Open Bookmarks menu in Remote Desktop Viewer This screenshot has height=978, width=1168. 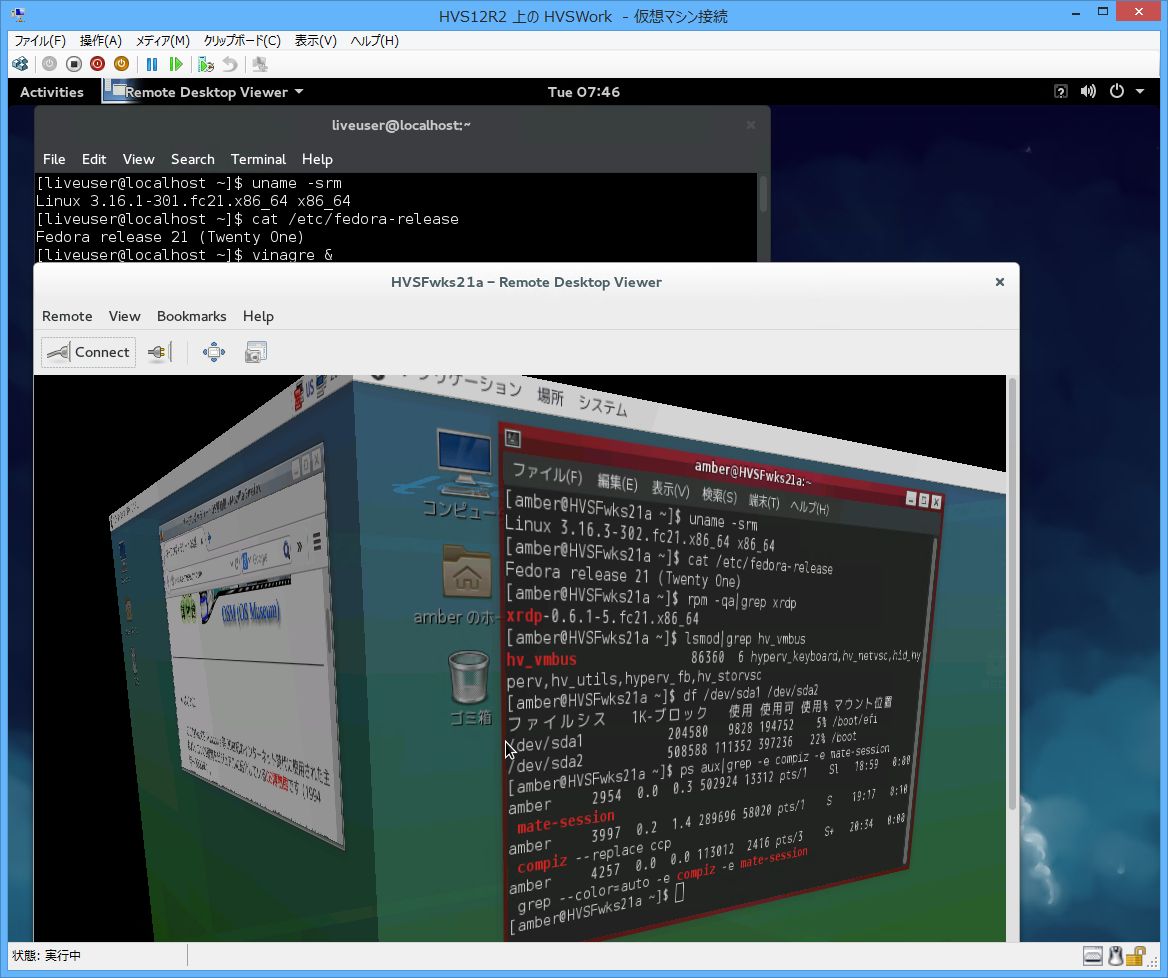[x=191, y=317]
